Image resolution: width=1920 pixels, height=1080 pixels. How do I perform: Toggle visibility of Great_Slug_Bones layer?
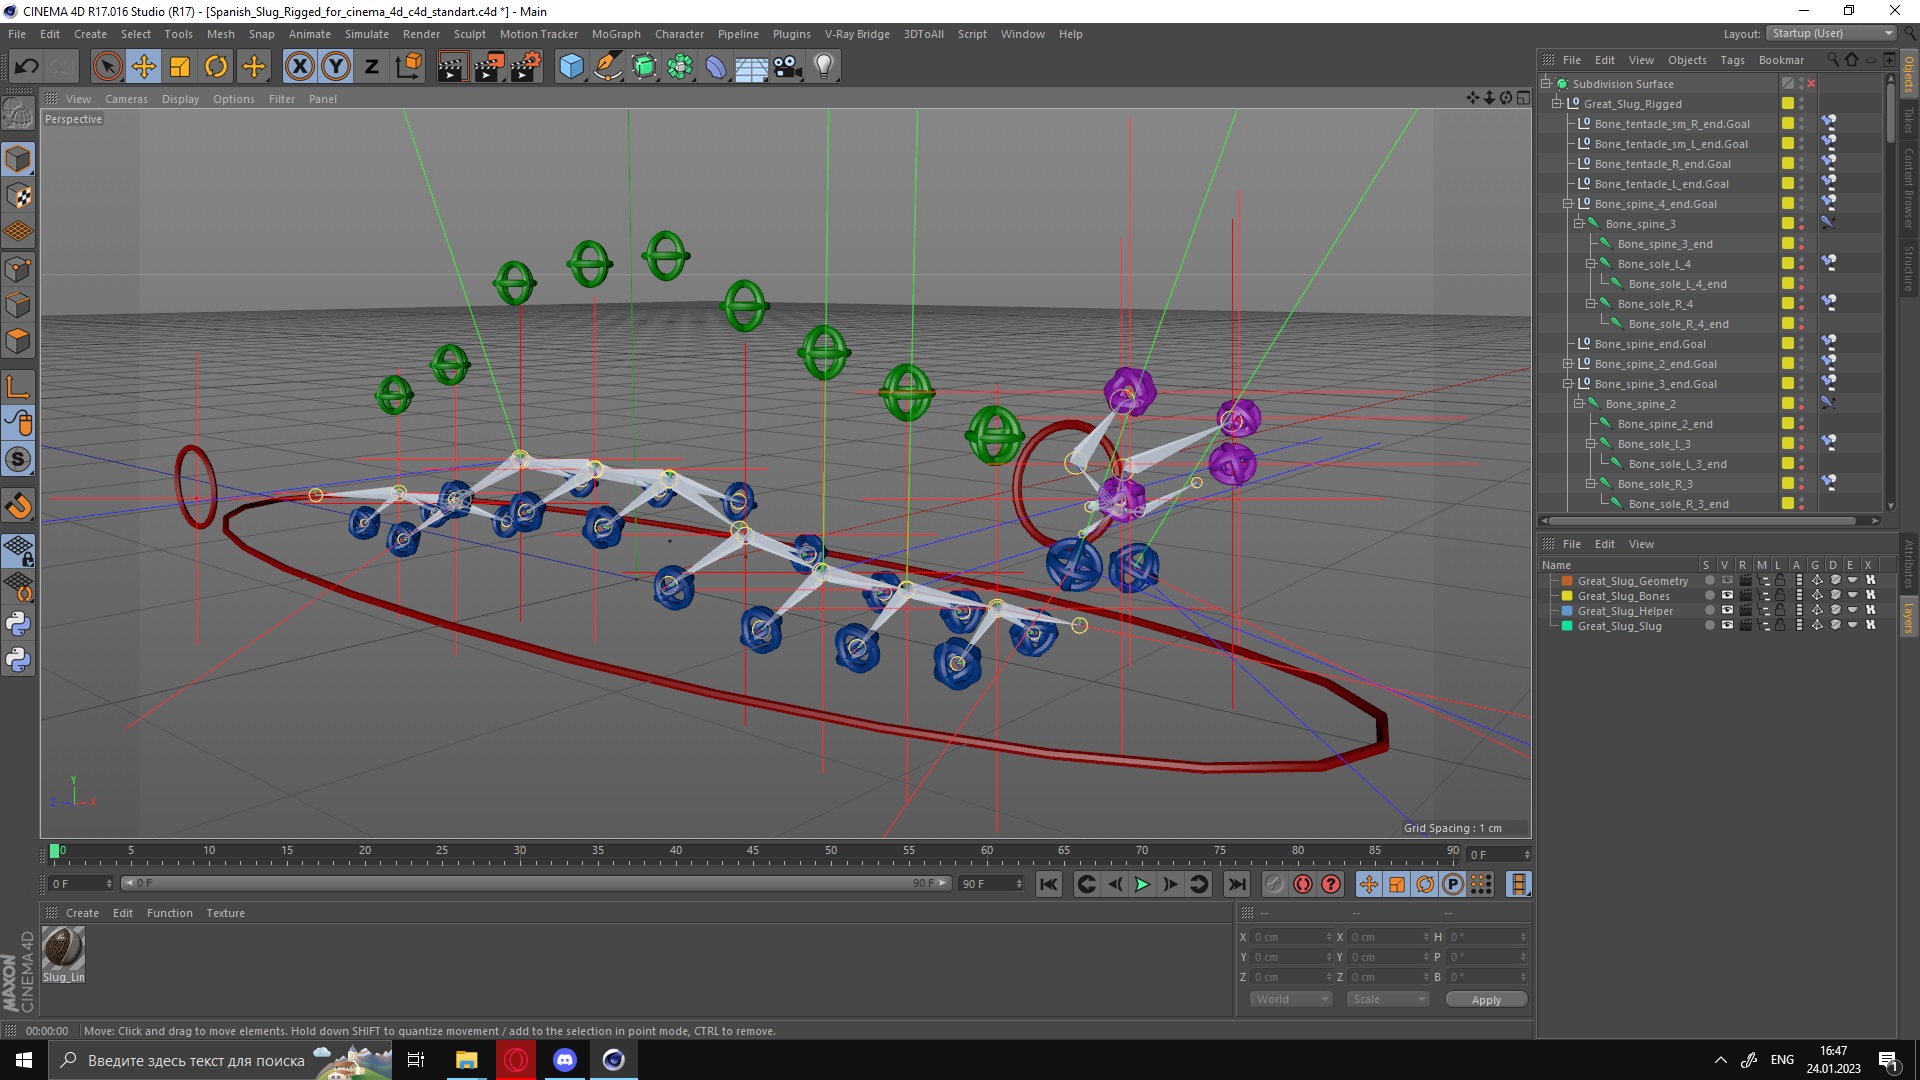pos(1727,596)
